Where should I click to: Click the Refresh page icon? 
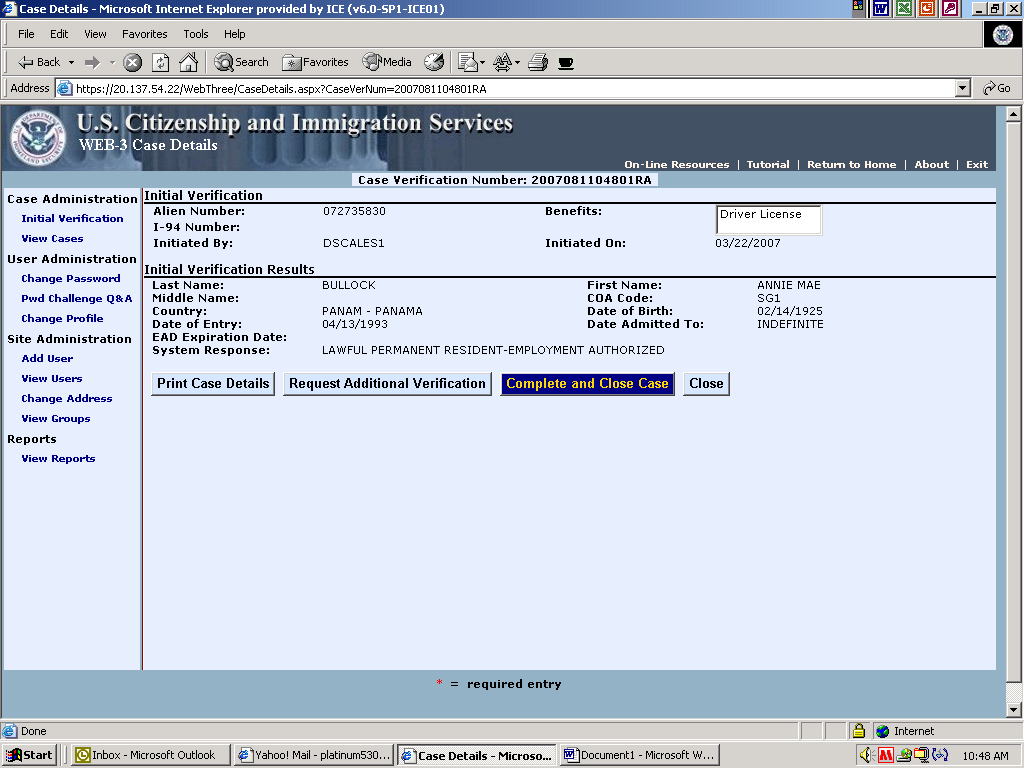pos(160,62)
